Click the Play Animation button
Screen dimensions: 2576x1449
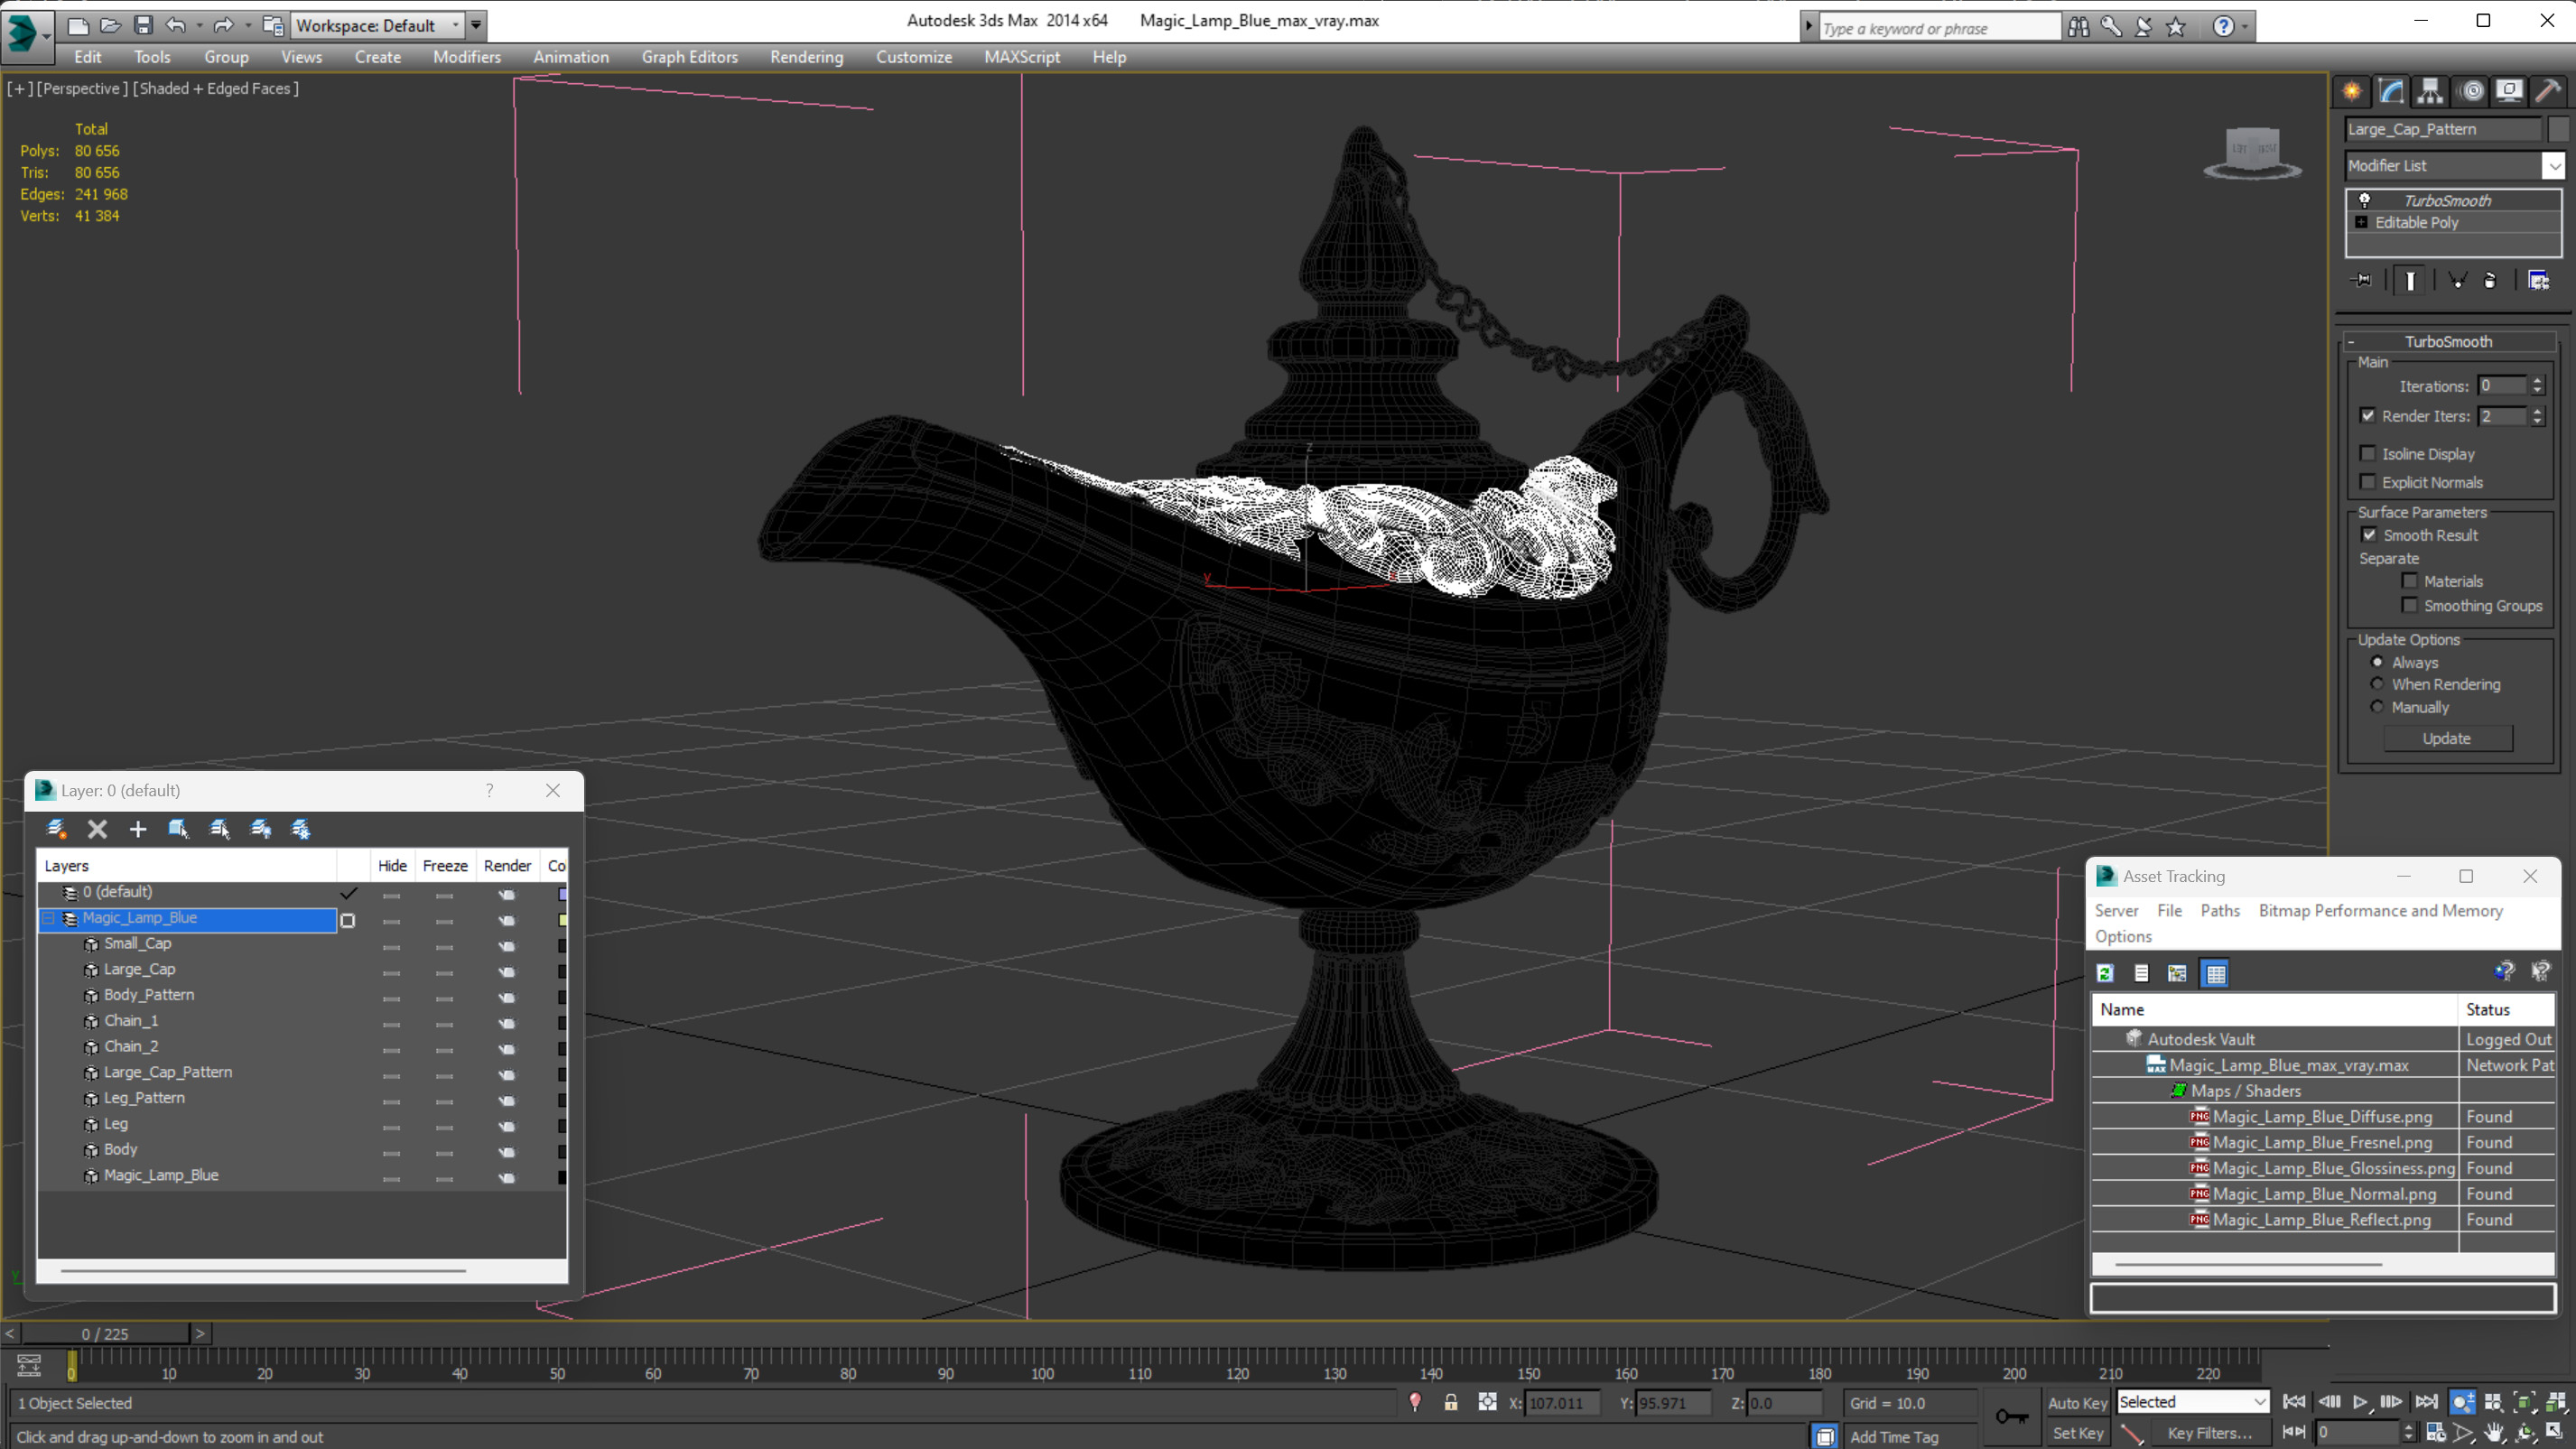click(2360, 1402)
